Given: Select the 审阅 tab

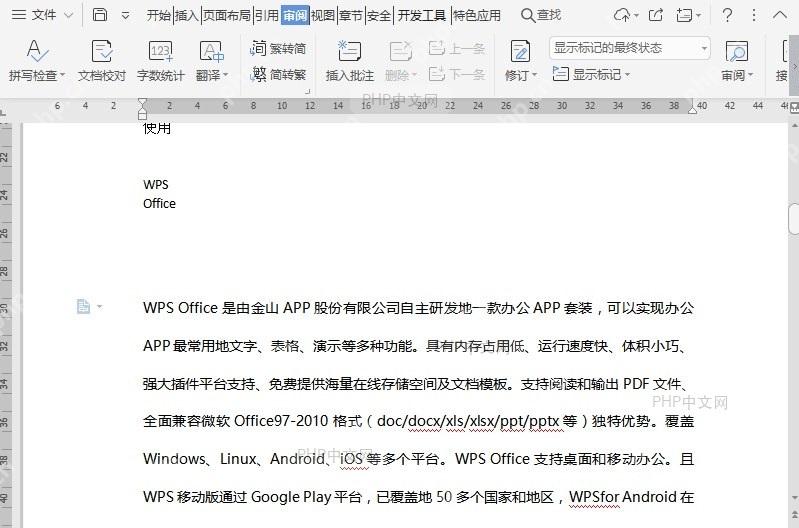Looking at the screenshot, I should tap(295, 16).
